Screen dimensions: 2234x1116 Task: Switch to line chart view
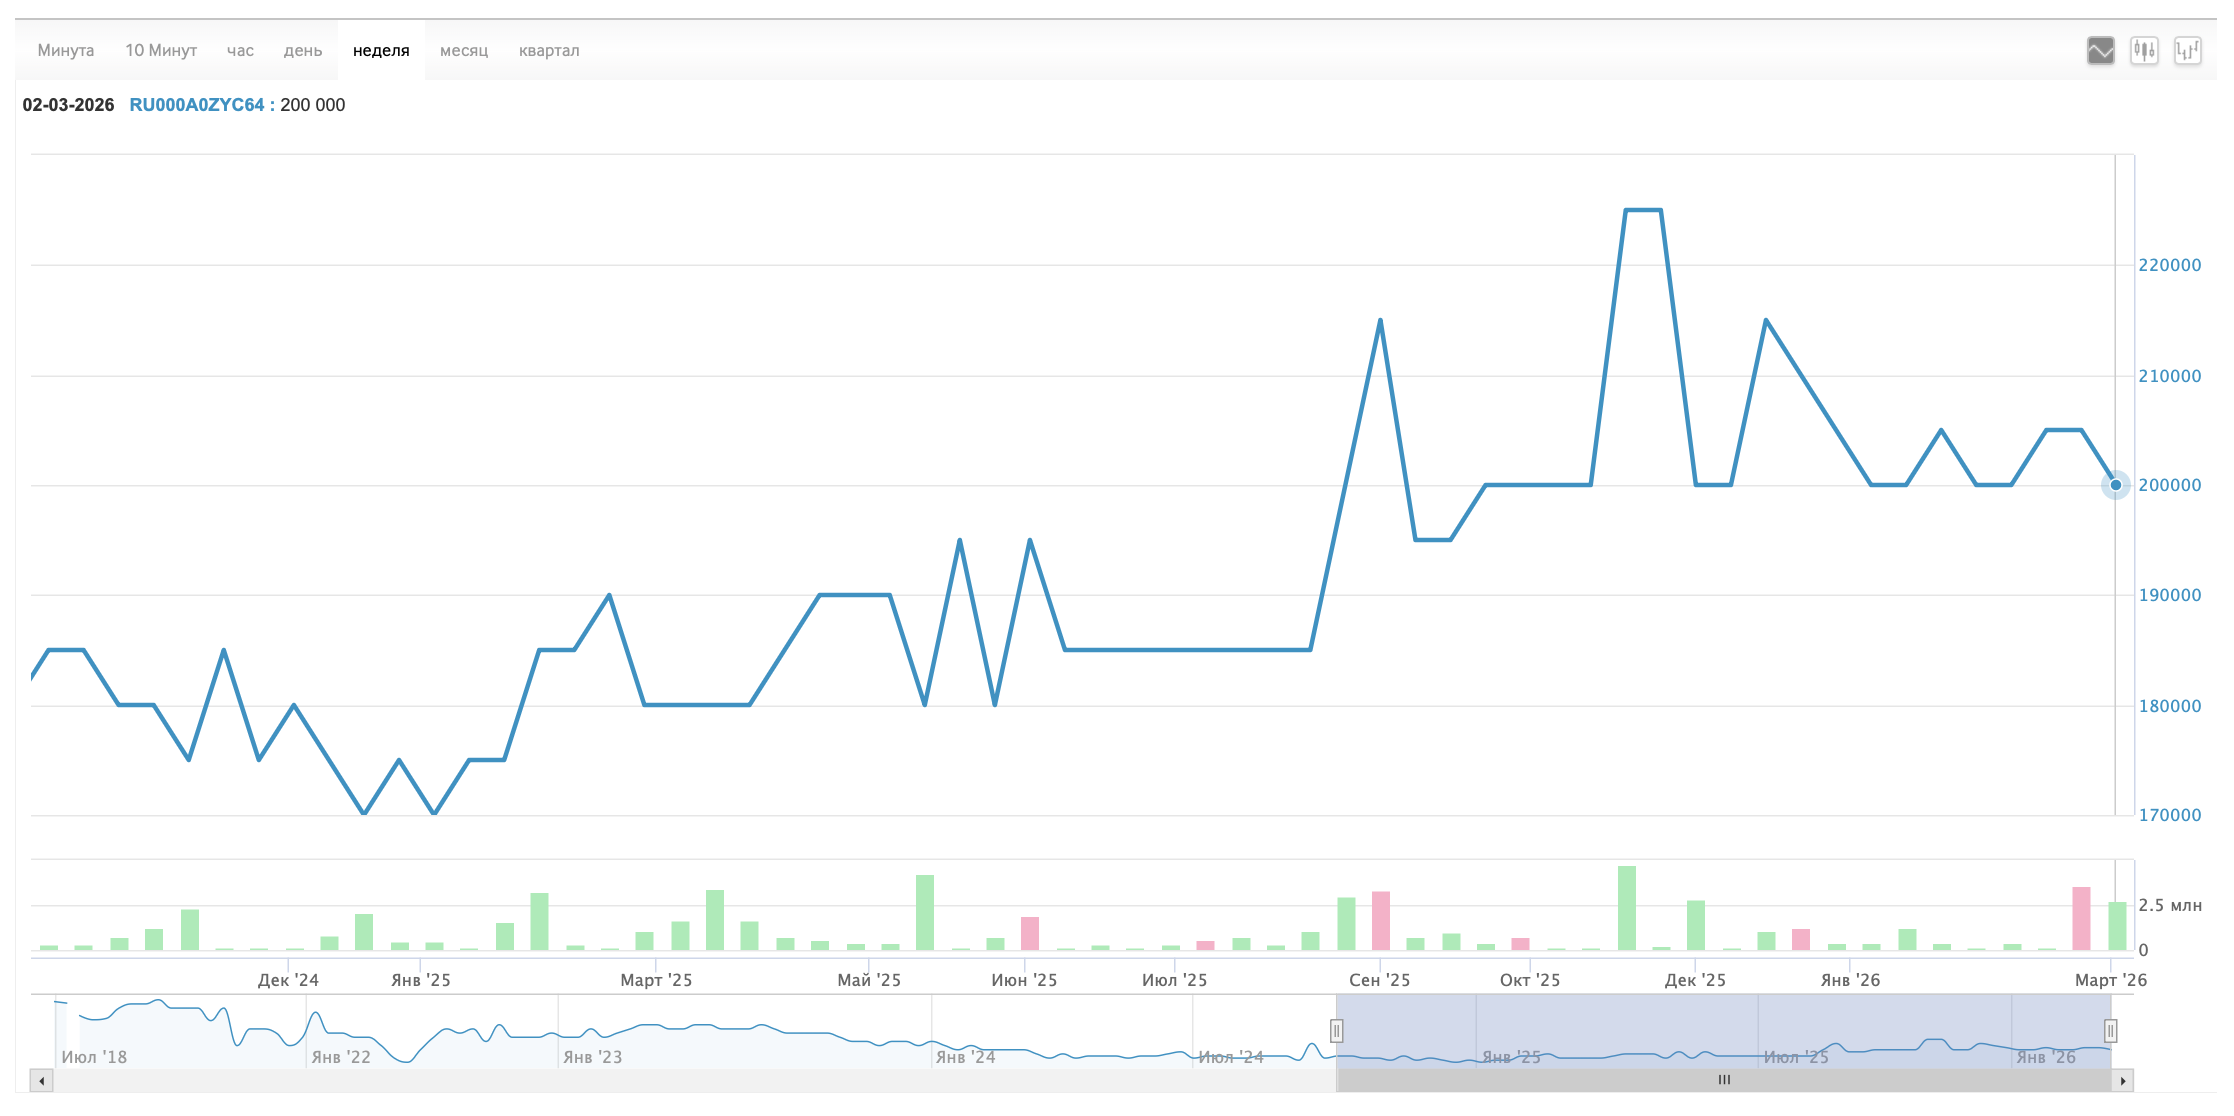pyautogui.click(x=2100, y=50)
